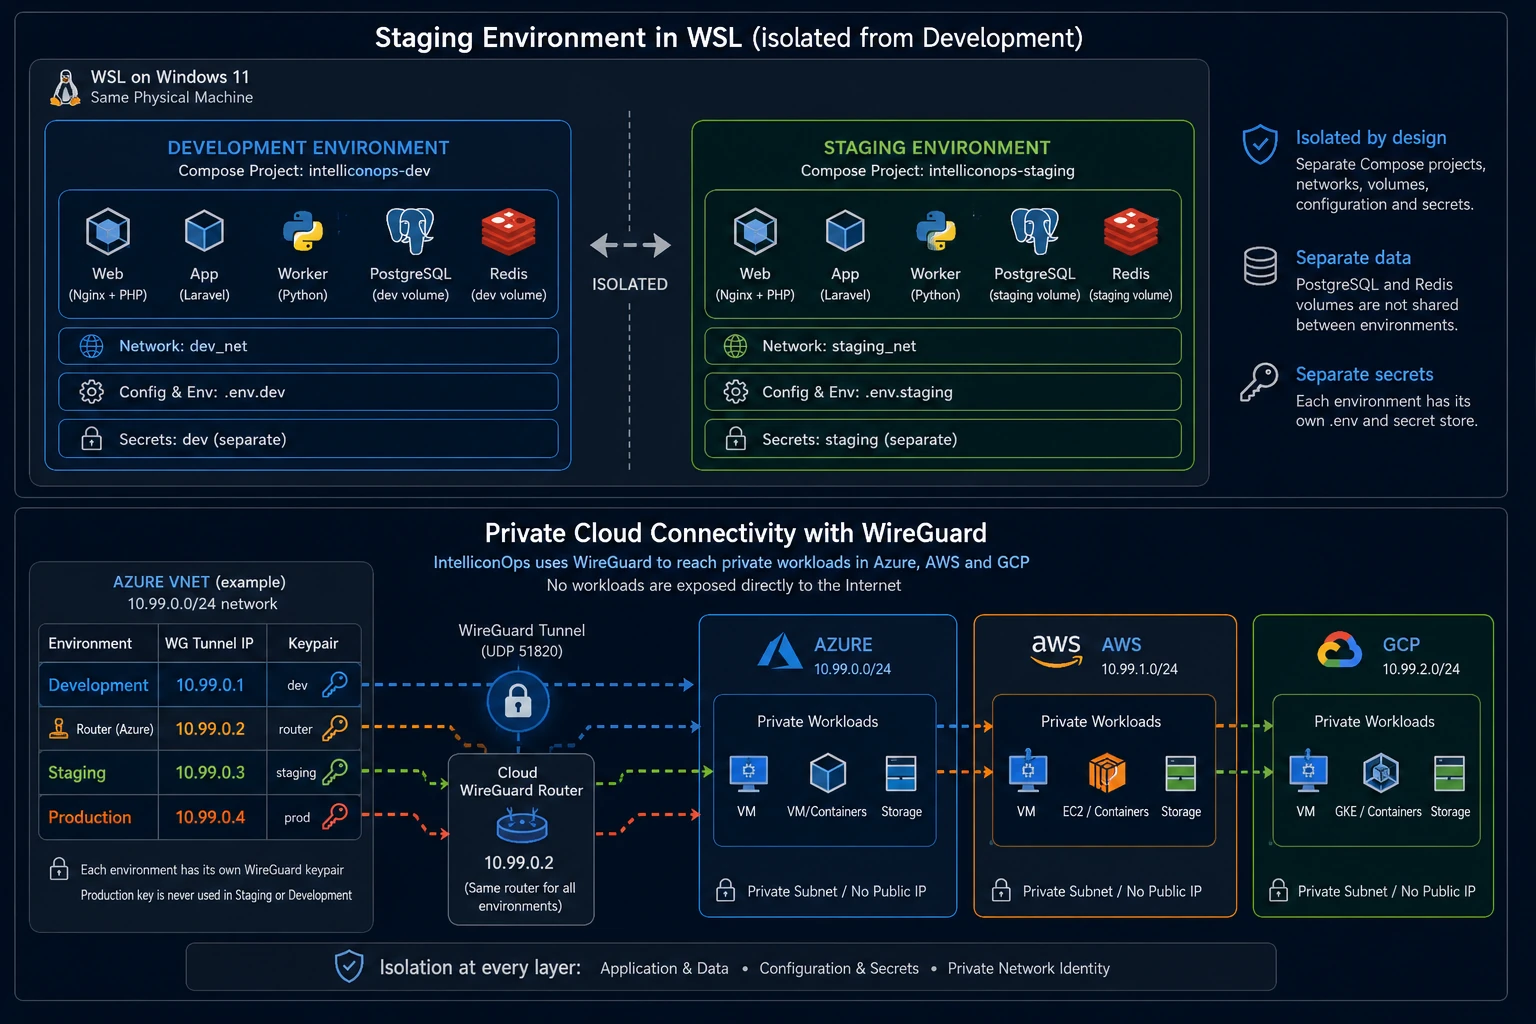
Task: Click the STAGING ENVIRONMENT heading
Action: 937,148
